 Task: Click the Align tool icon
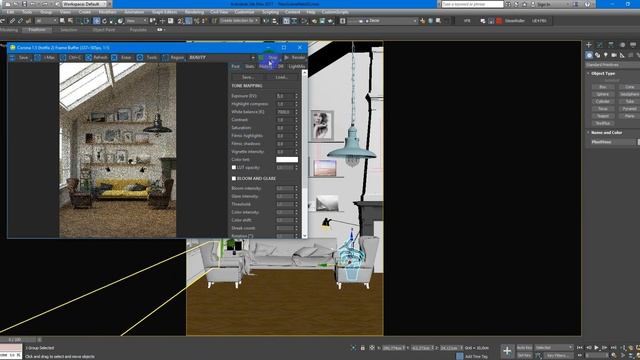click(275, 21)
